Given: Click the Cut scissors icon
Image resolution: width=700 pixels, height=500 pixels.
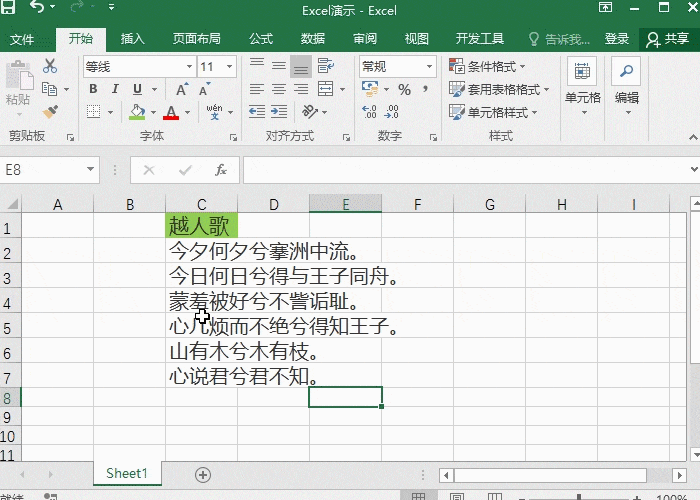Looking at the screenshot, I should pos(50,67).
